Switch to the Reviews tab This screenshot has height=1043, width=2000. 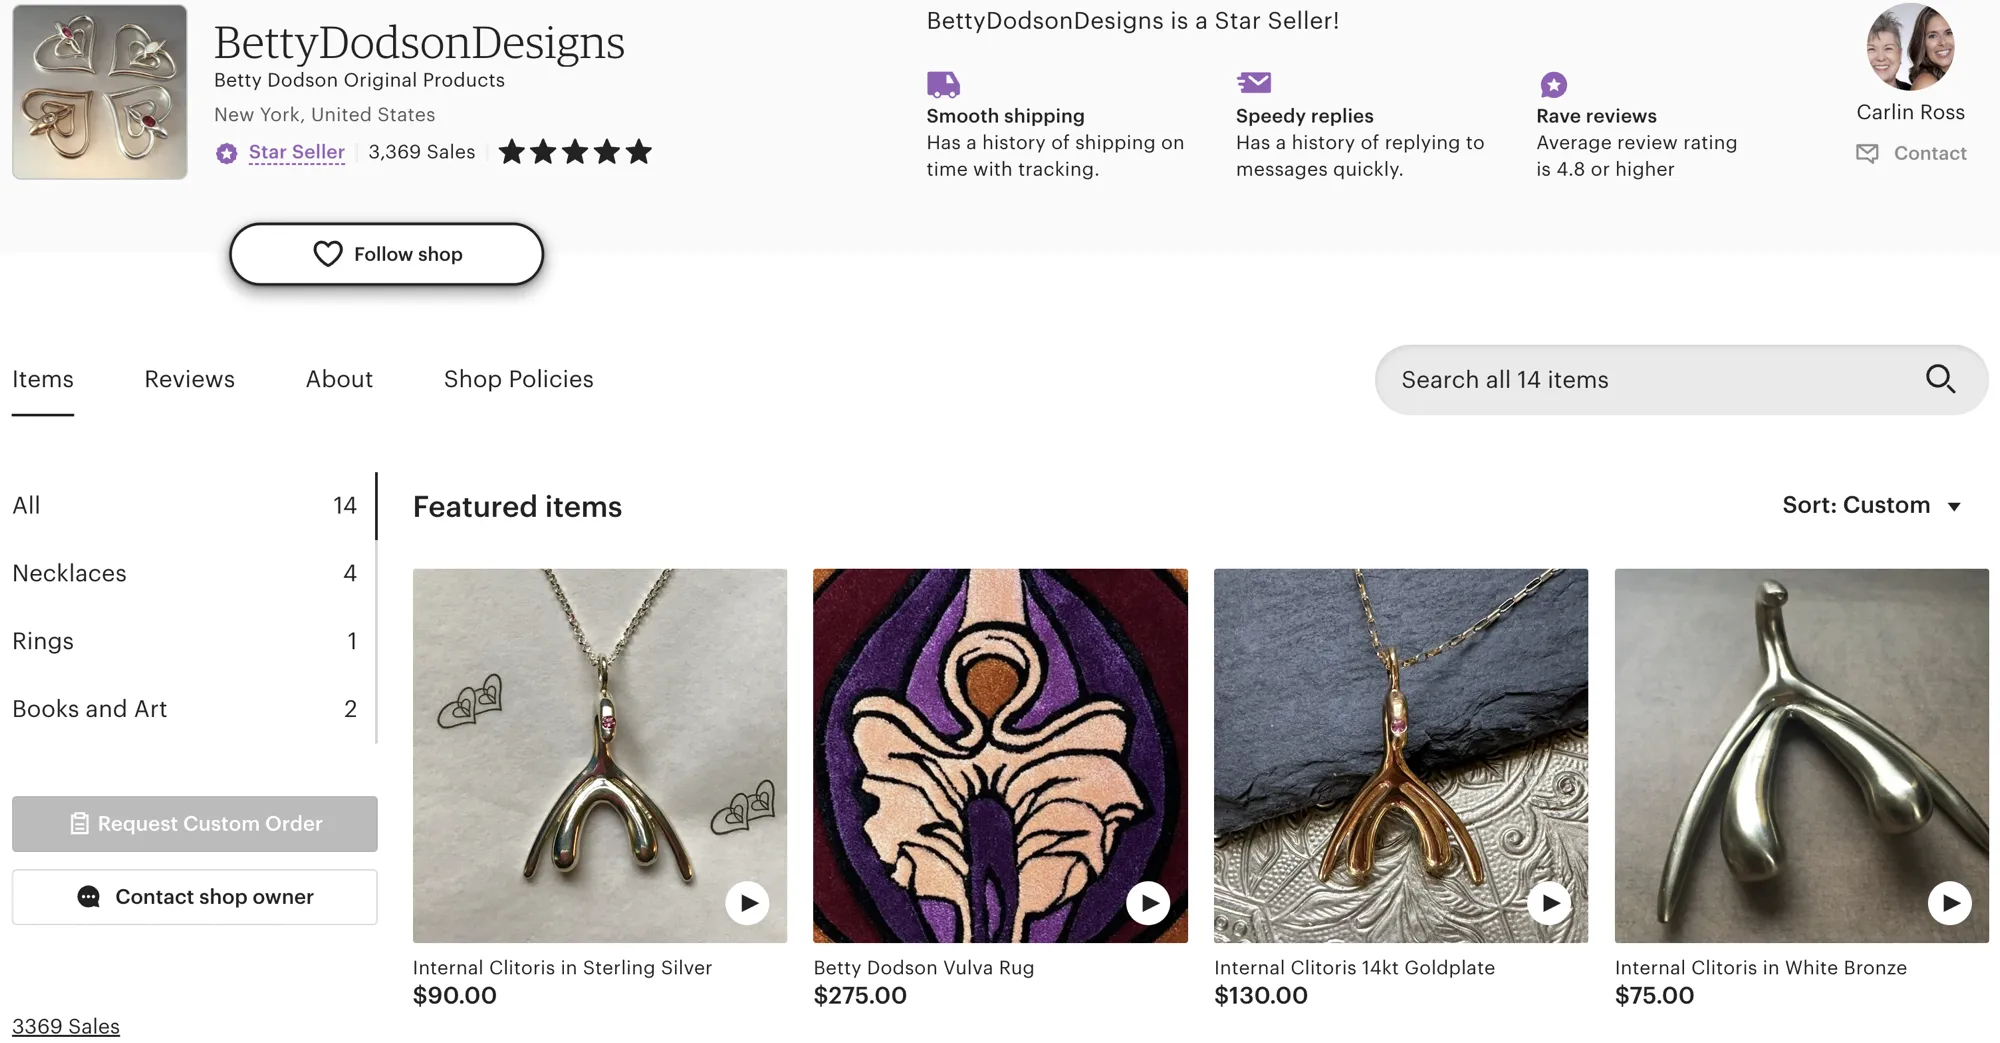[x=189, y=379]
